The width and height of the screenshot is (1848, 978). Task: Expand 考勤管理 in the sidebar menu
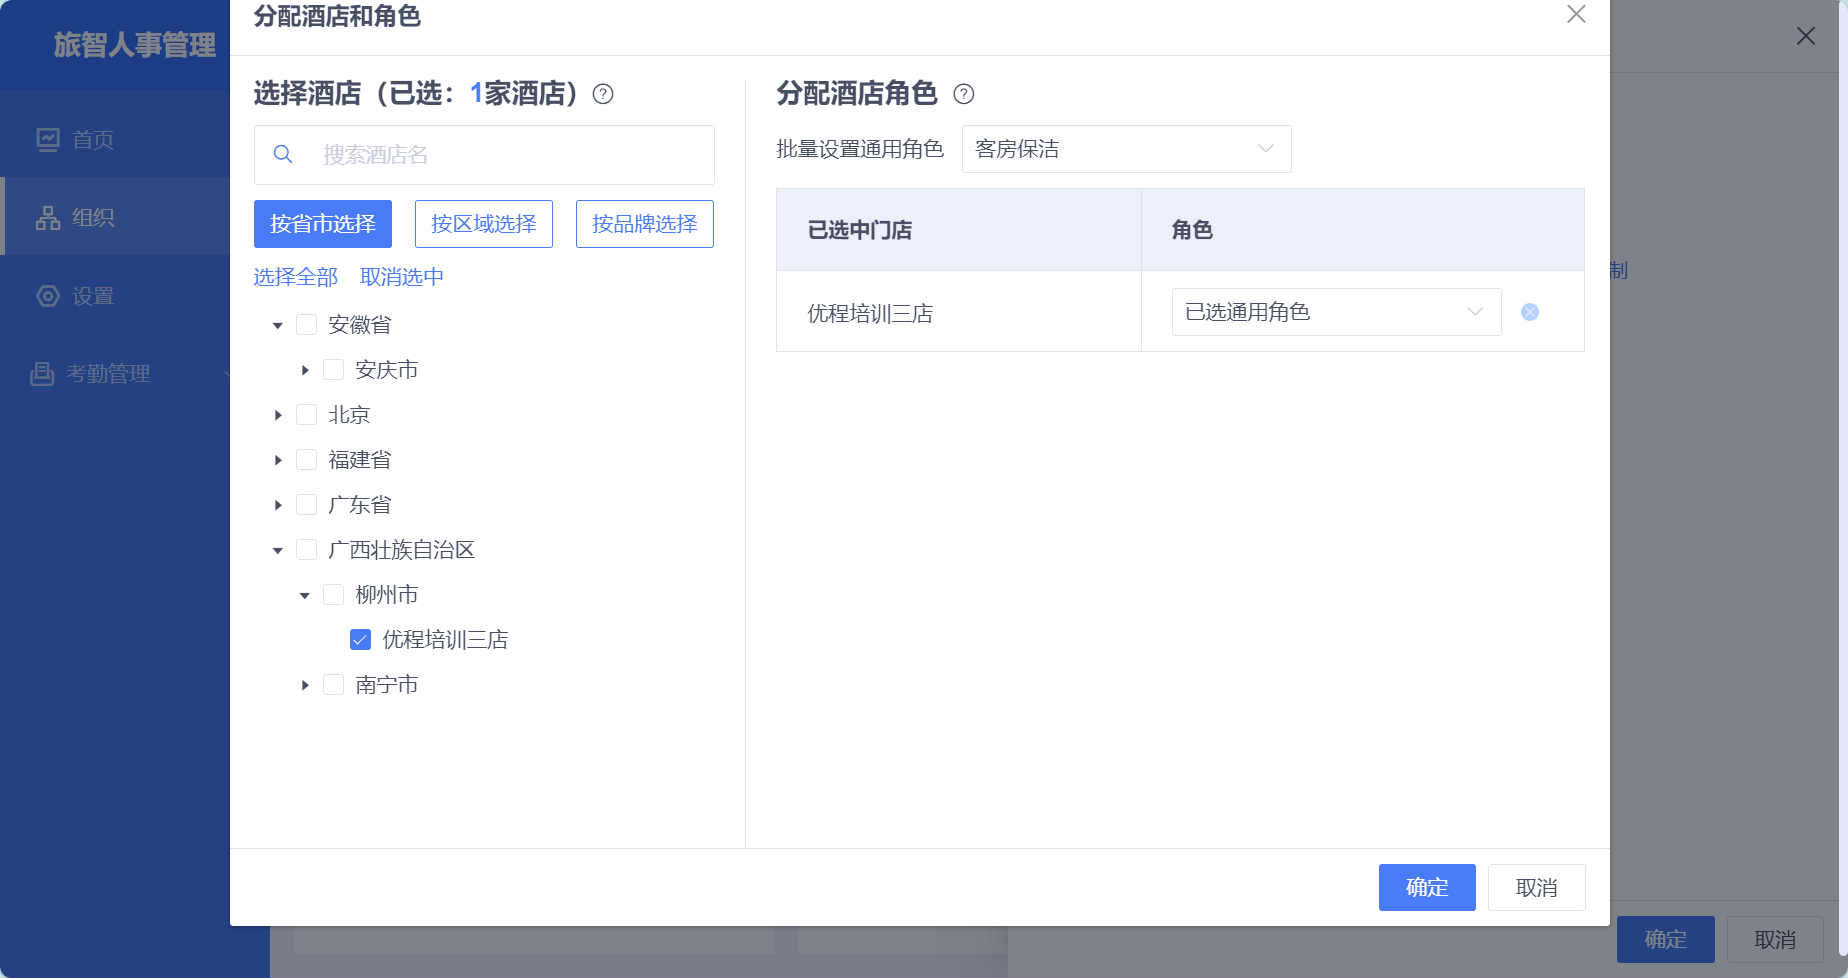(115, 373)
